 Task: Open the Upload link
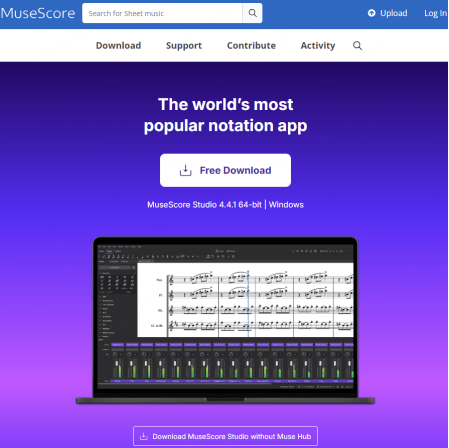pyautogui.click(x=387, y=13)
